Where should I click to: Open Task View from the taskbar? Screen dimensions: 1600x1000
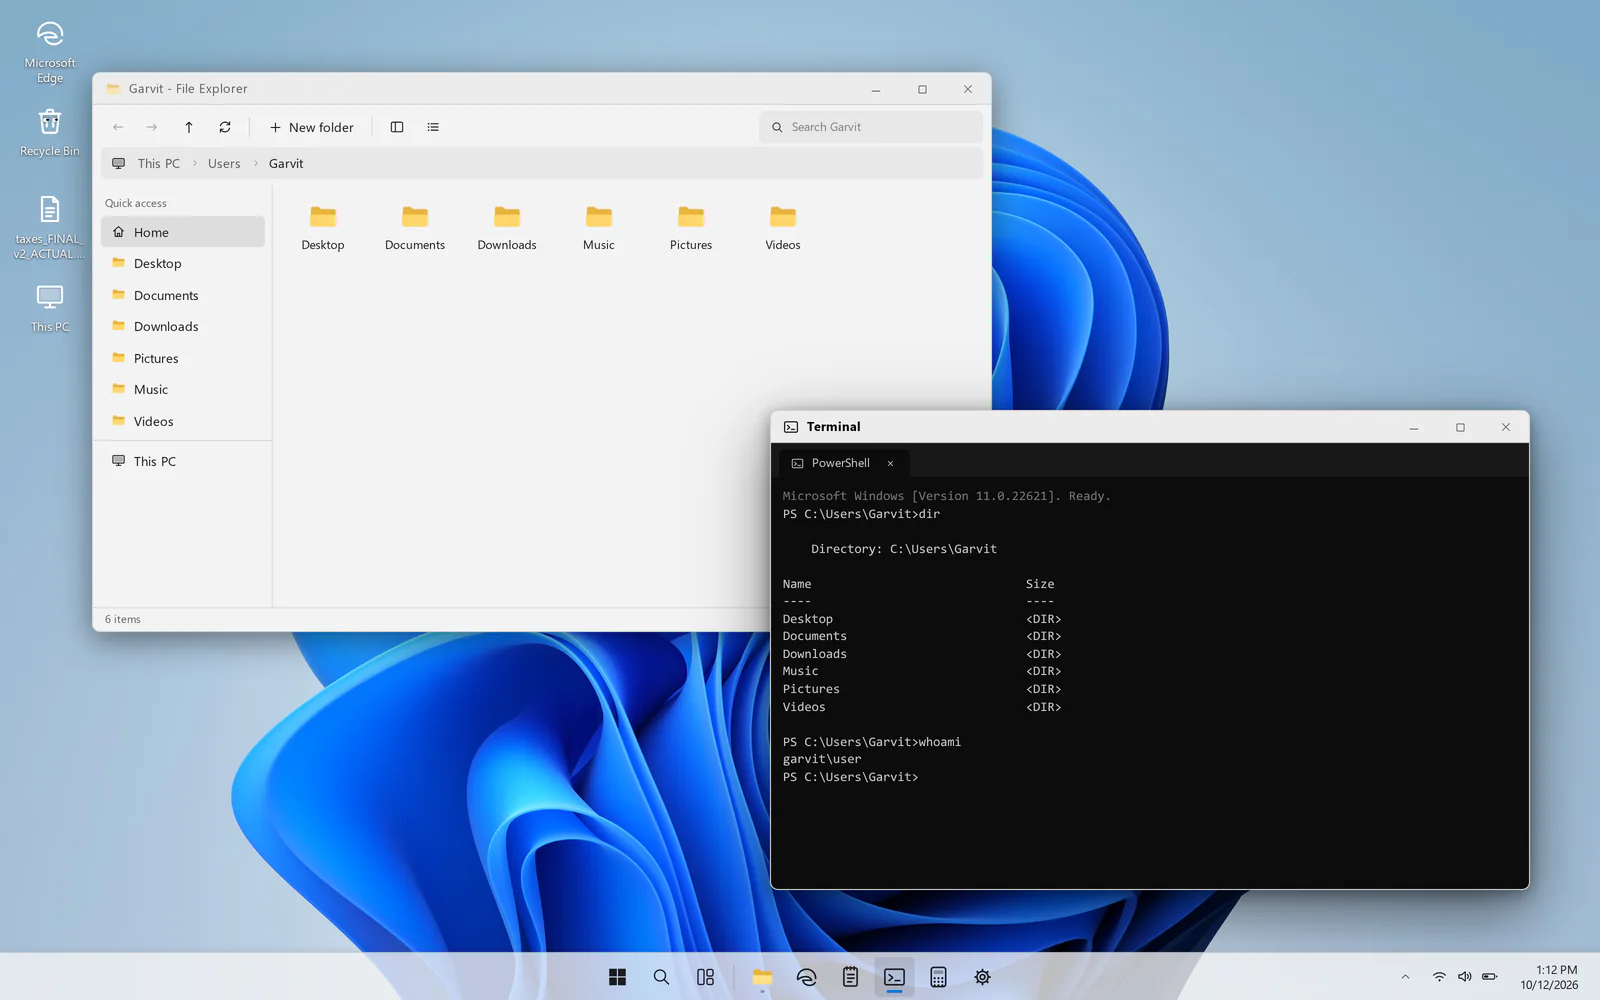coord(705,977)
